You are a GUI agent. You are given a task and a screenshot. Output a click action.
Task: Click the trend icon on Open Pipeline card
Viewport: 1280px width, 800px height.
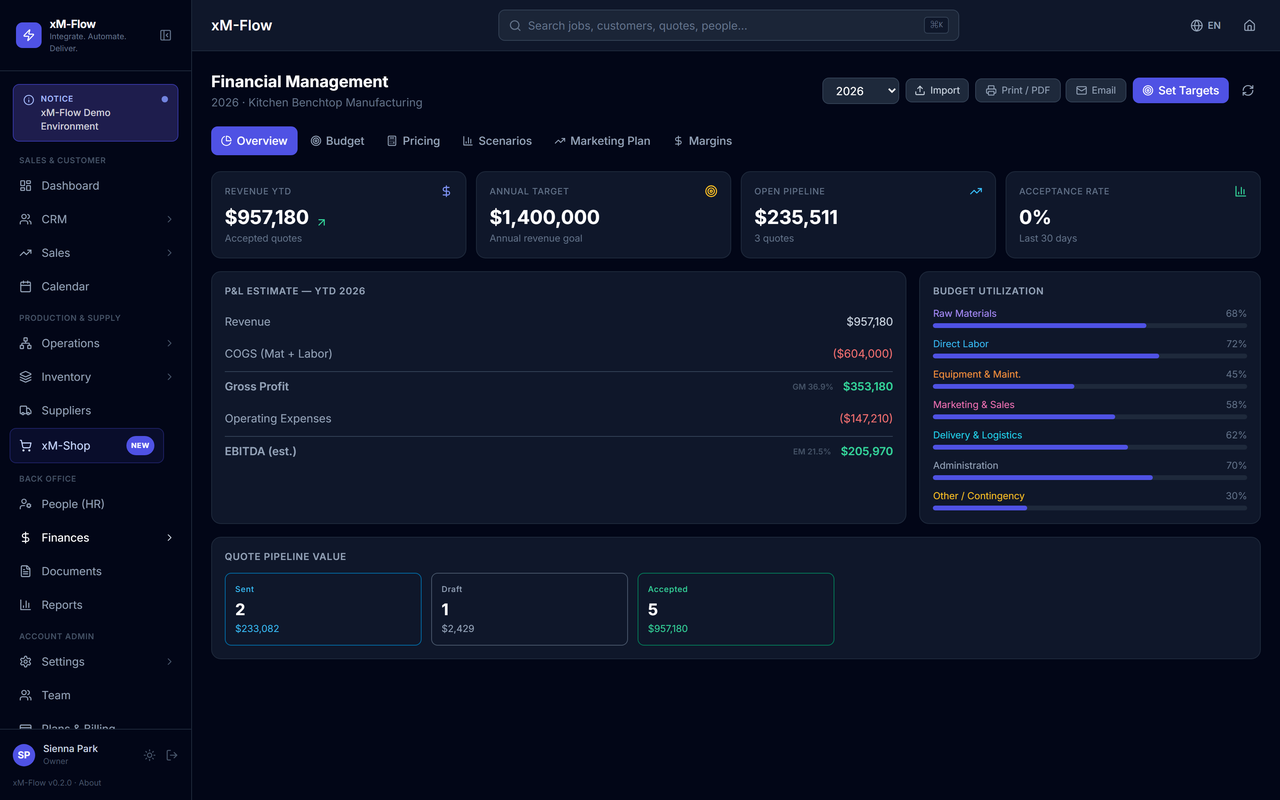point(976,191)
